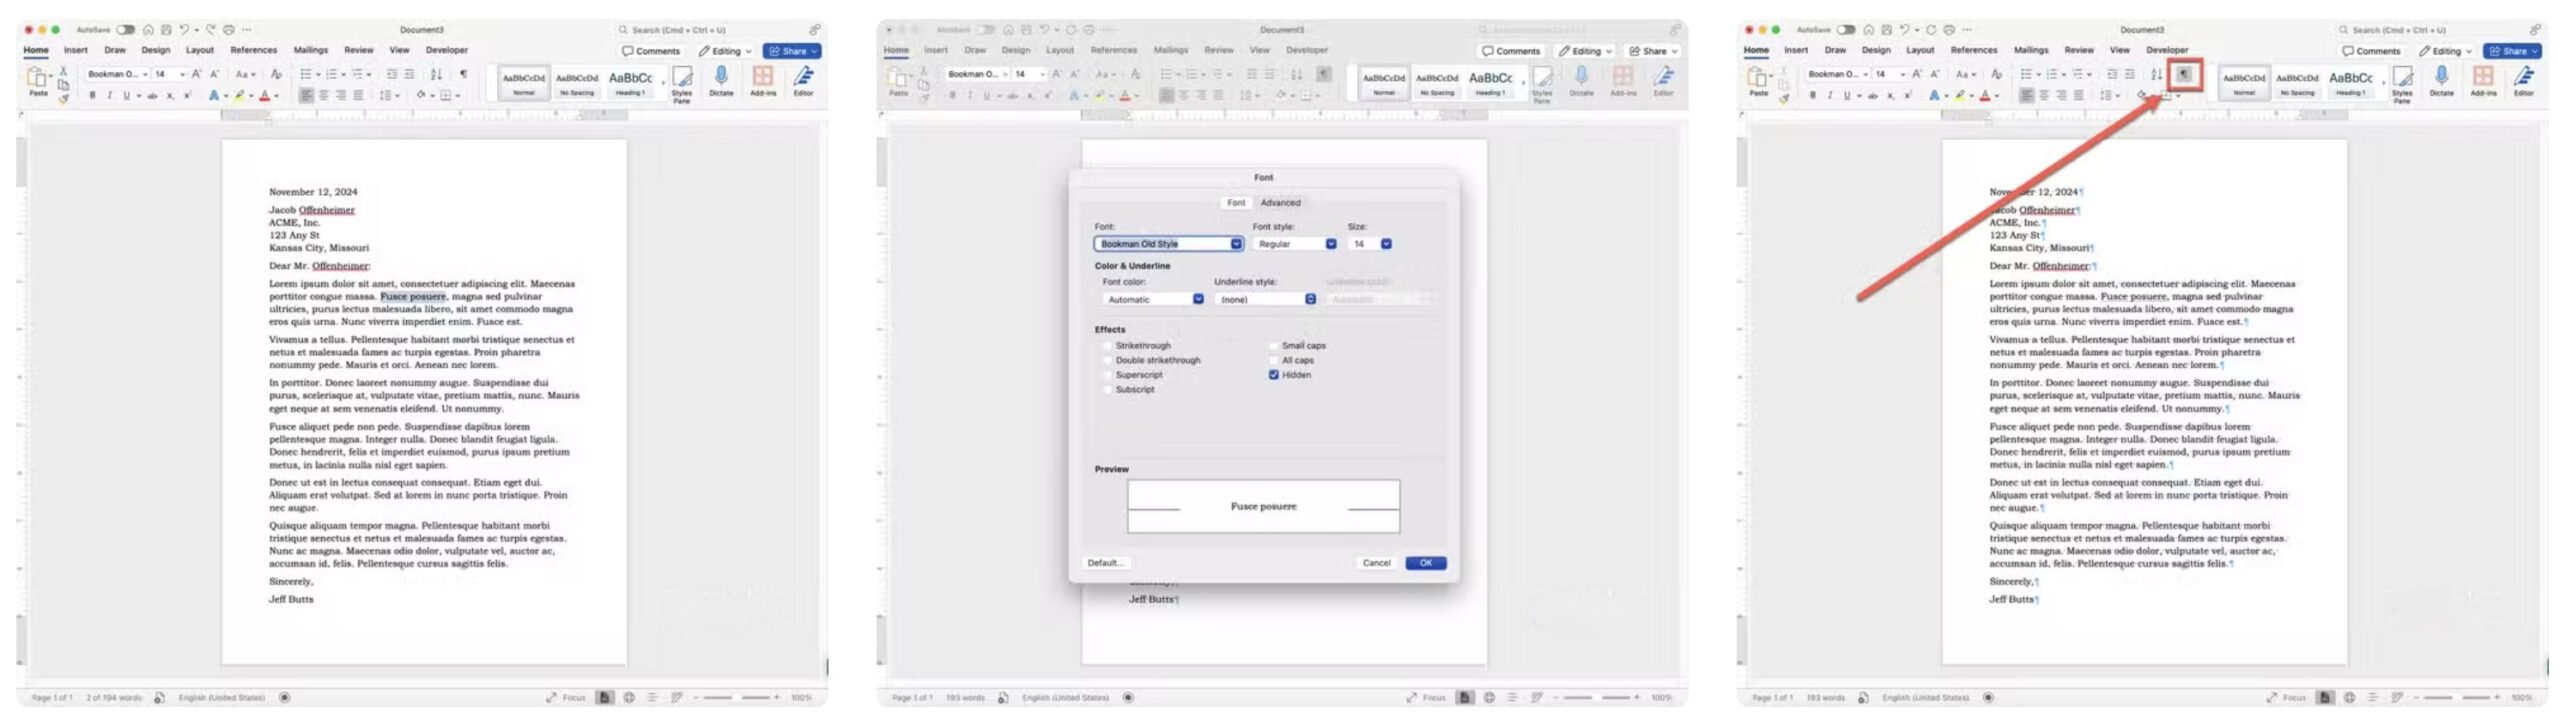Click the red-boxed Show/Hide paragraph marks icon
The height and width of the screenshot is (719, 2560).
[x=2184, y=75]
